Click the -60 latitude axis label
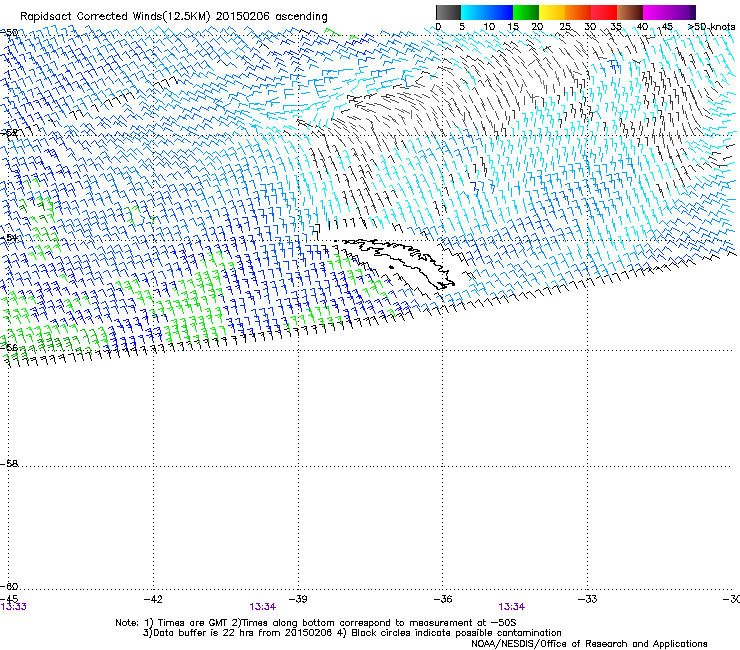The height and width of the screenshot is (650, 740). click(x=9, y=586)
